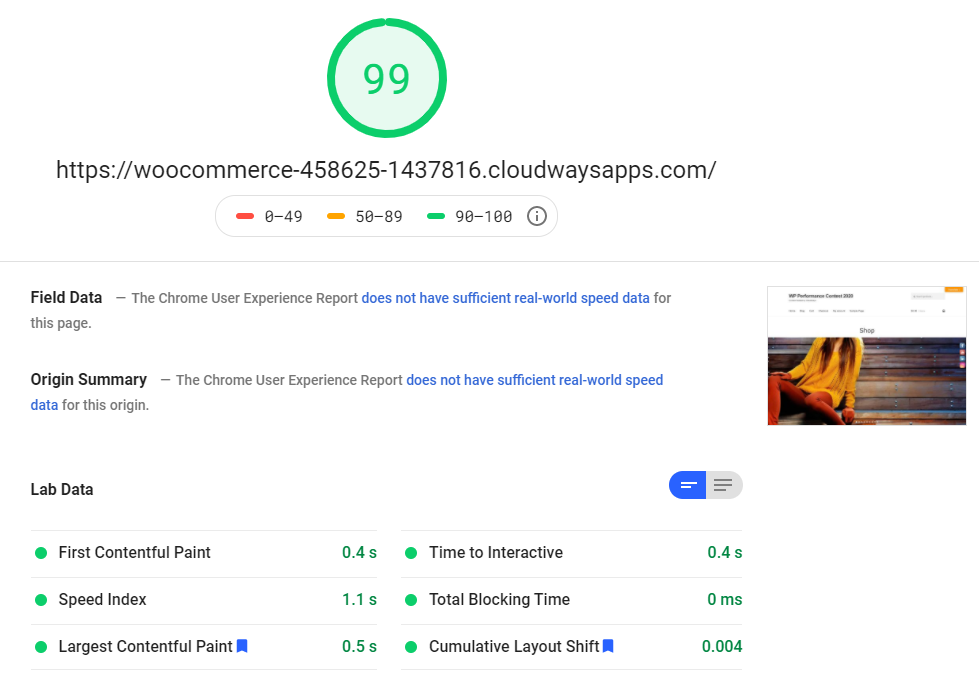979x679 pixels.
Task: Click the Cumulative Layout Shift label
Action: pyautogui.click(x=514, y=646)
